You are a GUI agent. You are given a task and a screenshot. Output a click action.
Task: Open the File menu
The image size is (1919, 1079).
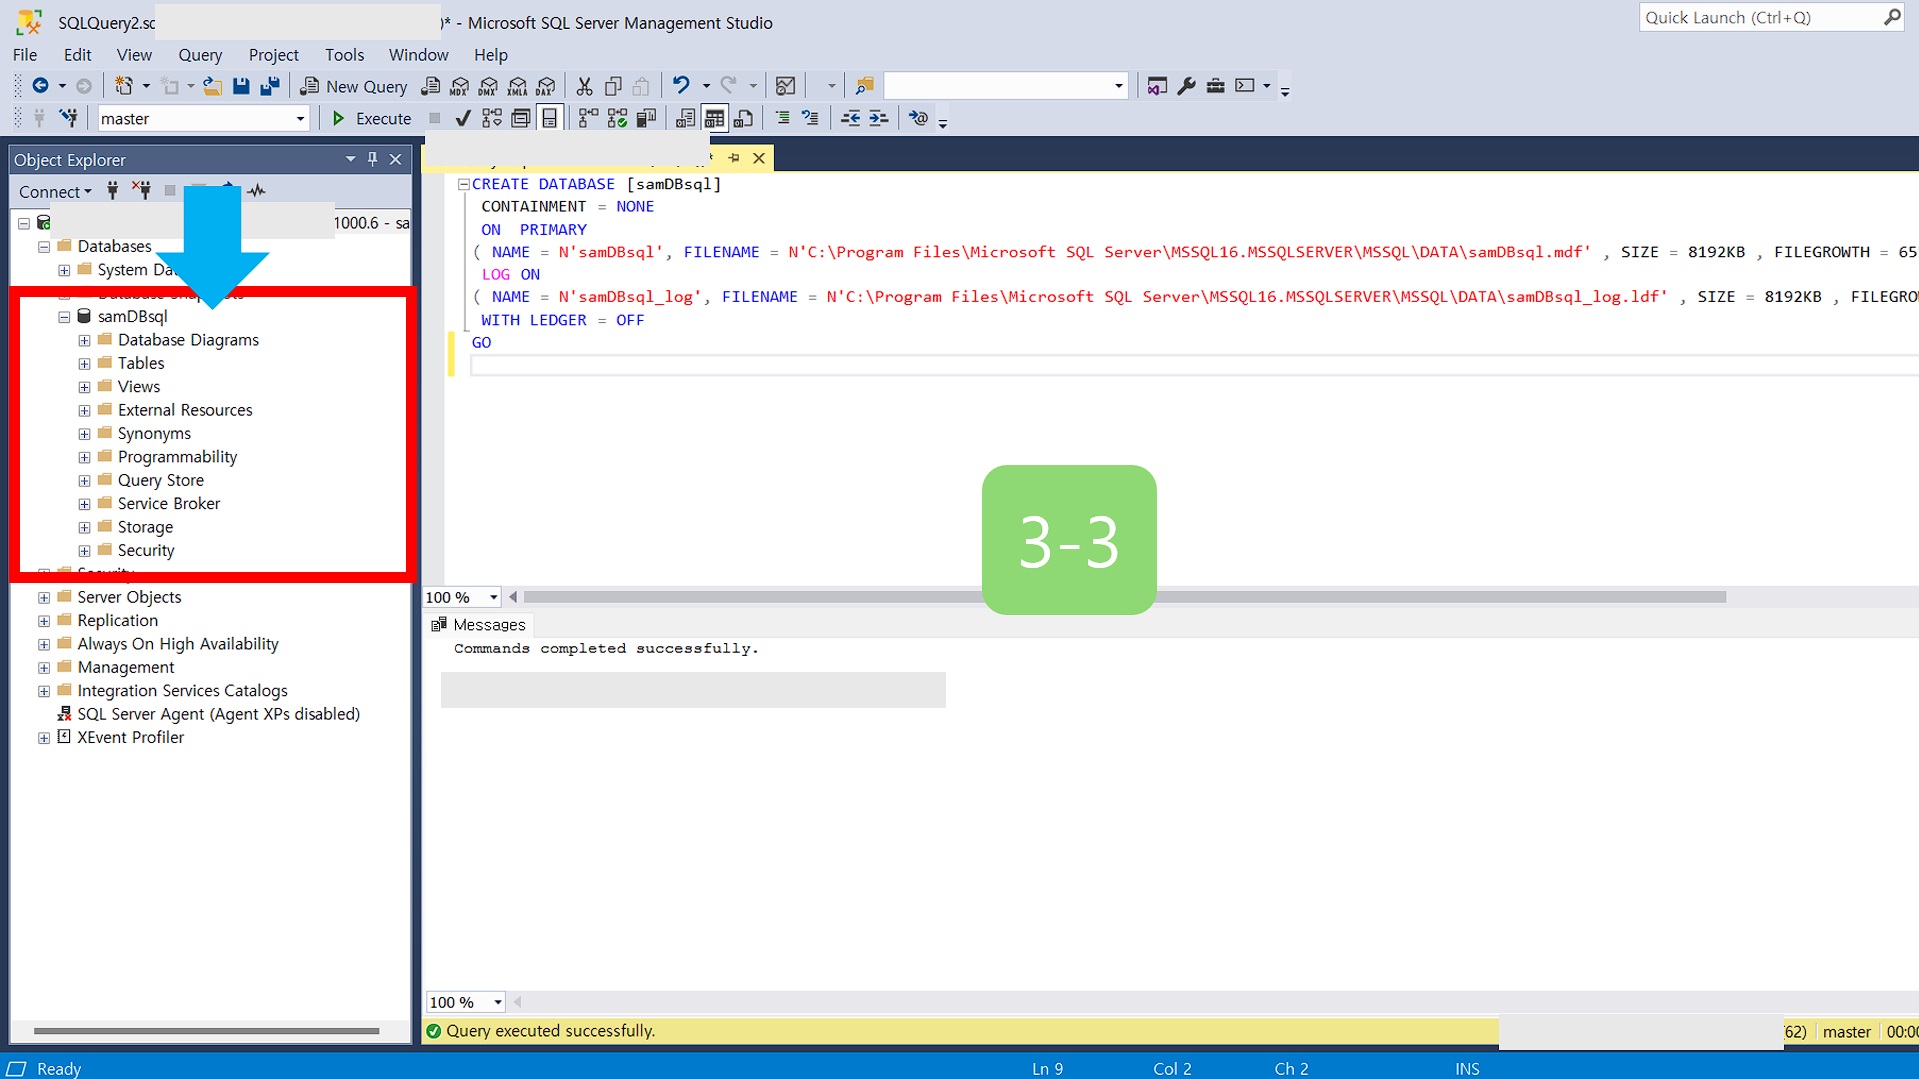25,55
